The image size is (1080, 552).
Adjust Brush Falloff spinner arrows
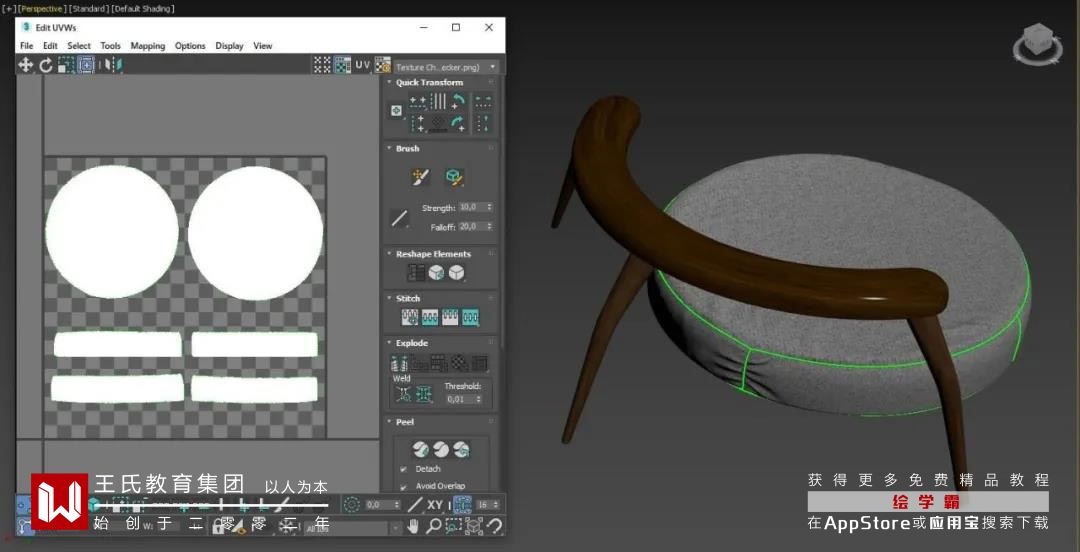point(490,227)
